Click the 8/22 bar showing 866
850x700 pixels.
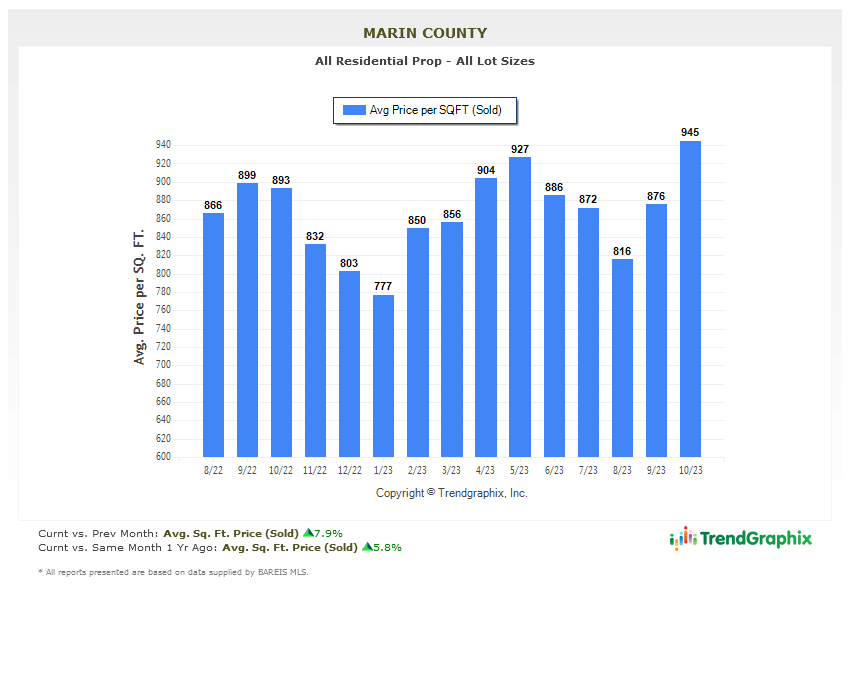[x=213, y=335]
